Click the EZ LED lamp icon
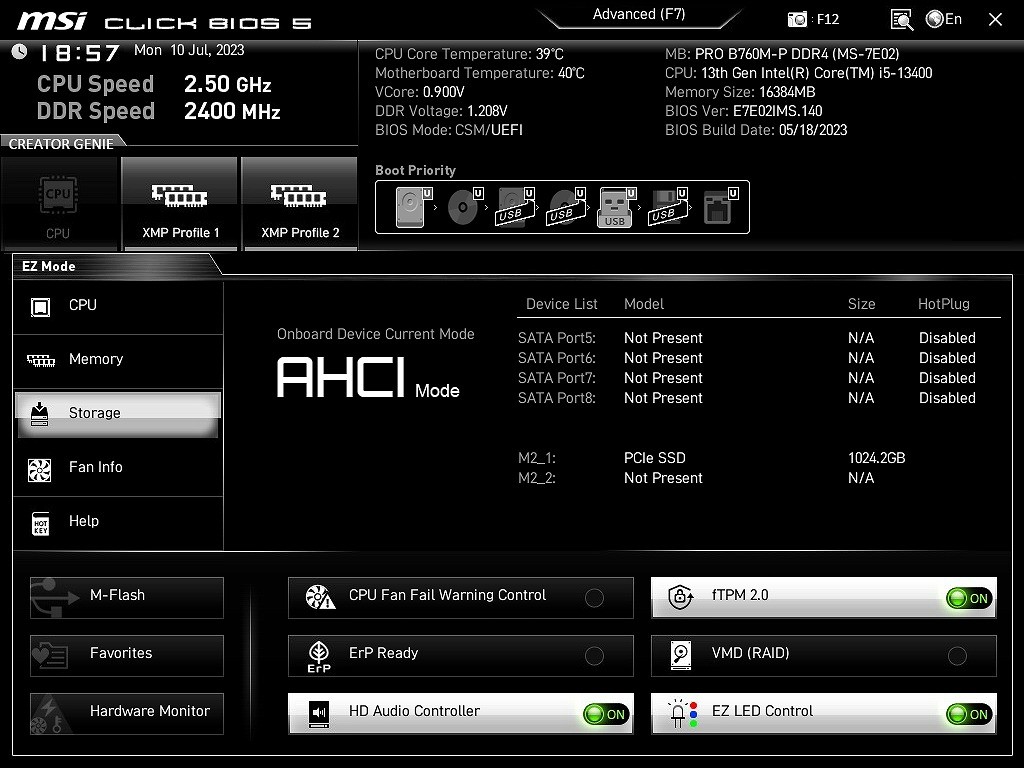This screenshot has height=768, width=1024. pyautogui.click(x=682, y=714)
